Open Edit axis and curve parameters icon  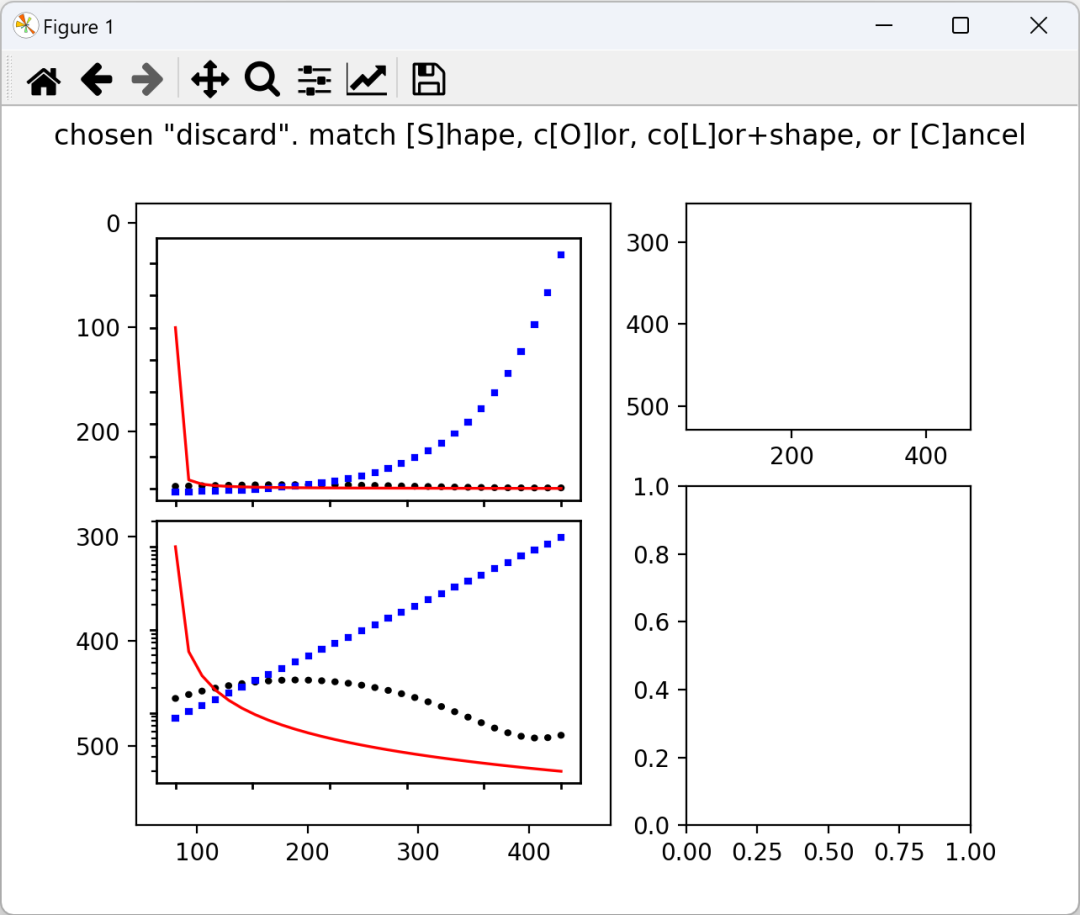pos(367,80)
